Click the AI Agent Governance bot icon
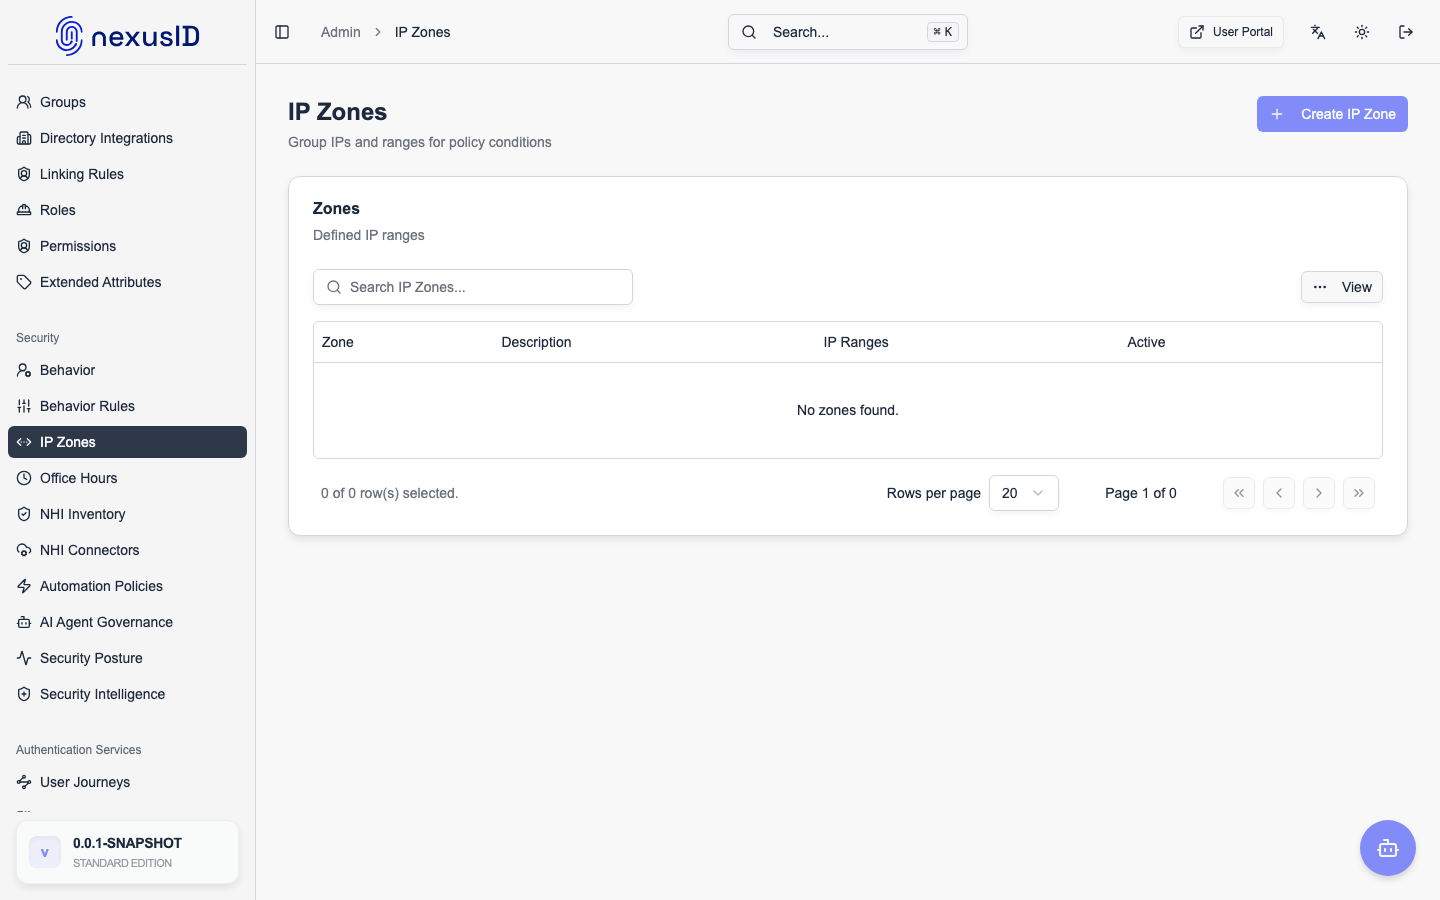Screen dimensions: 1440x900 (24, 622)
